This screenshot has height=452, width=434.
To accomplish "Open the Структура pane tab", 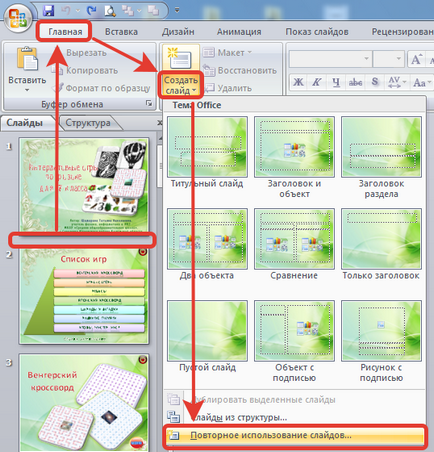I will click(x=88, y=123).
